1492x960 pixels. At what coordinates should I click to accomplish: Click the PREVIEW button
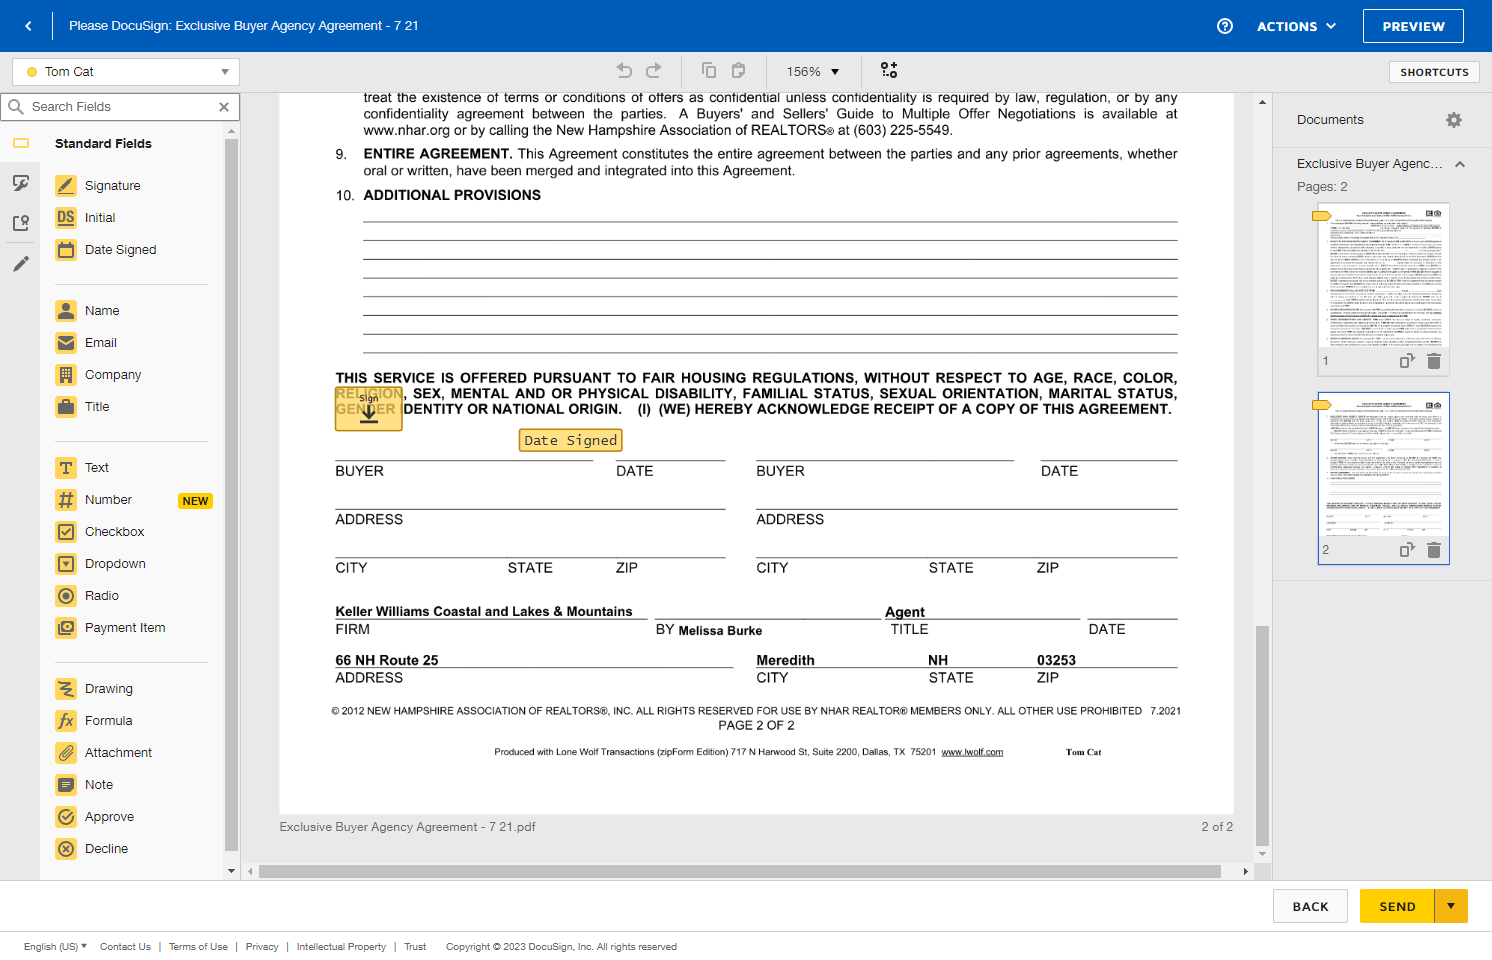(1413, 26)
